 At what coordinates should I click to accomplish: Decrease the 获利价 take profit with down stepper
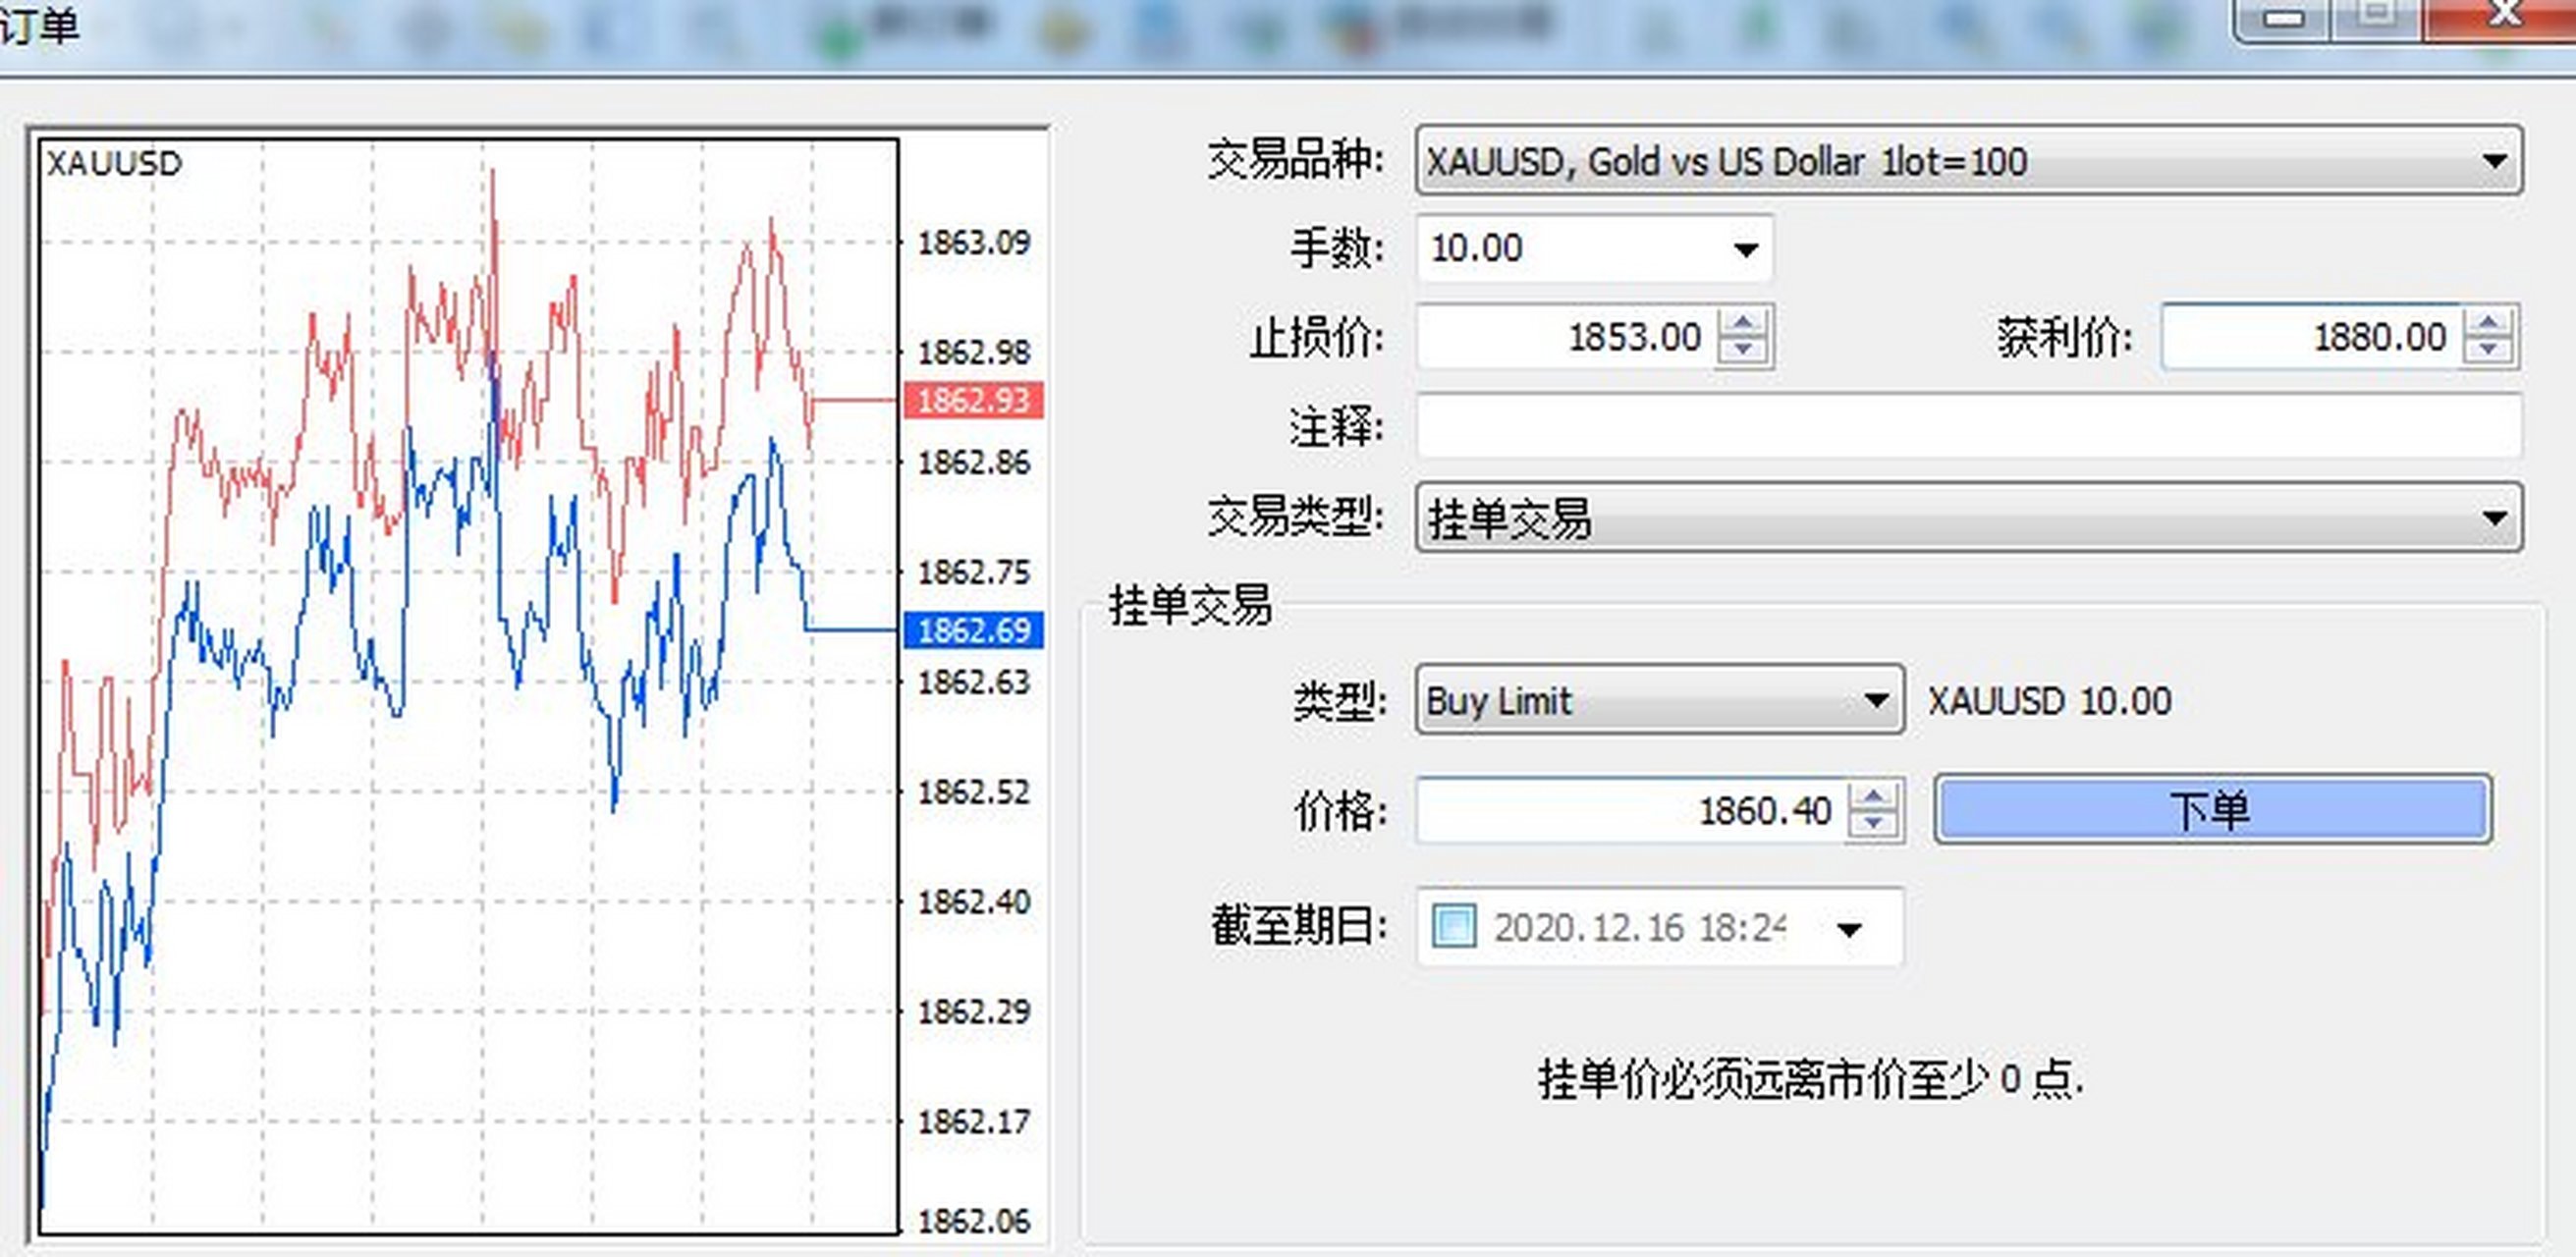coord(2490,350)
